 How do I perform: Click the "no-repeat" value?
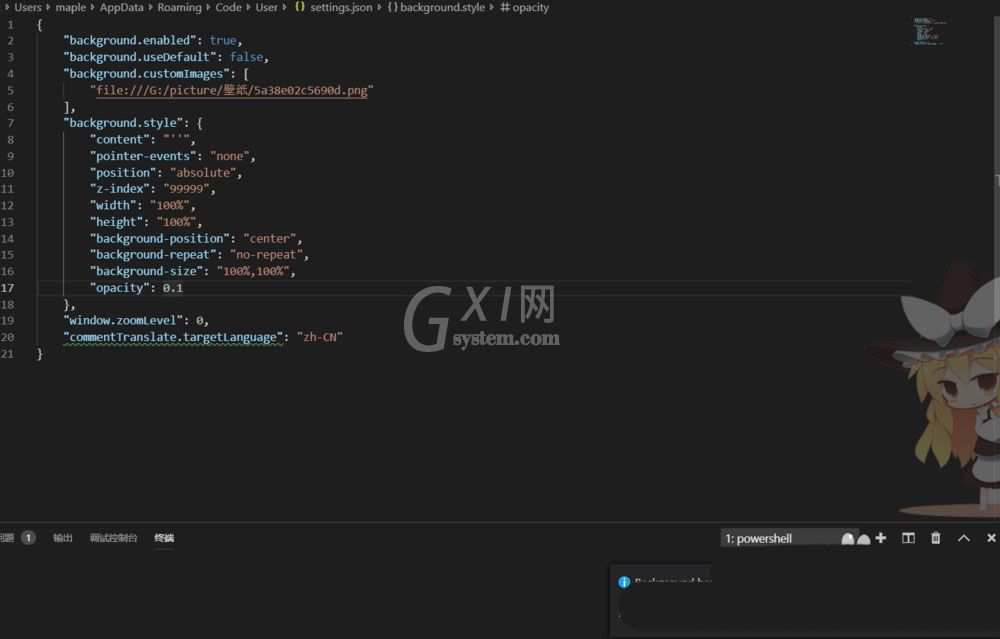click(266, 254)
